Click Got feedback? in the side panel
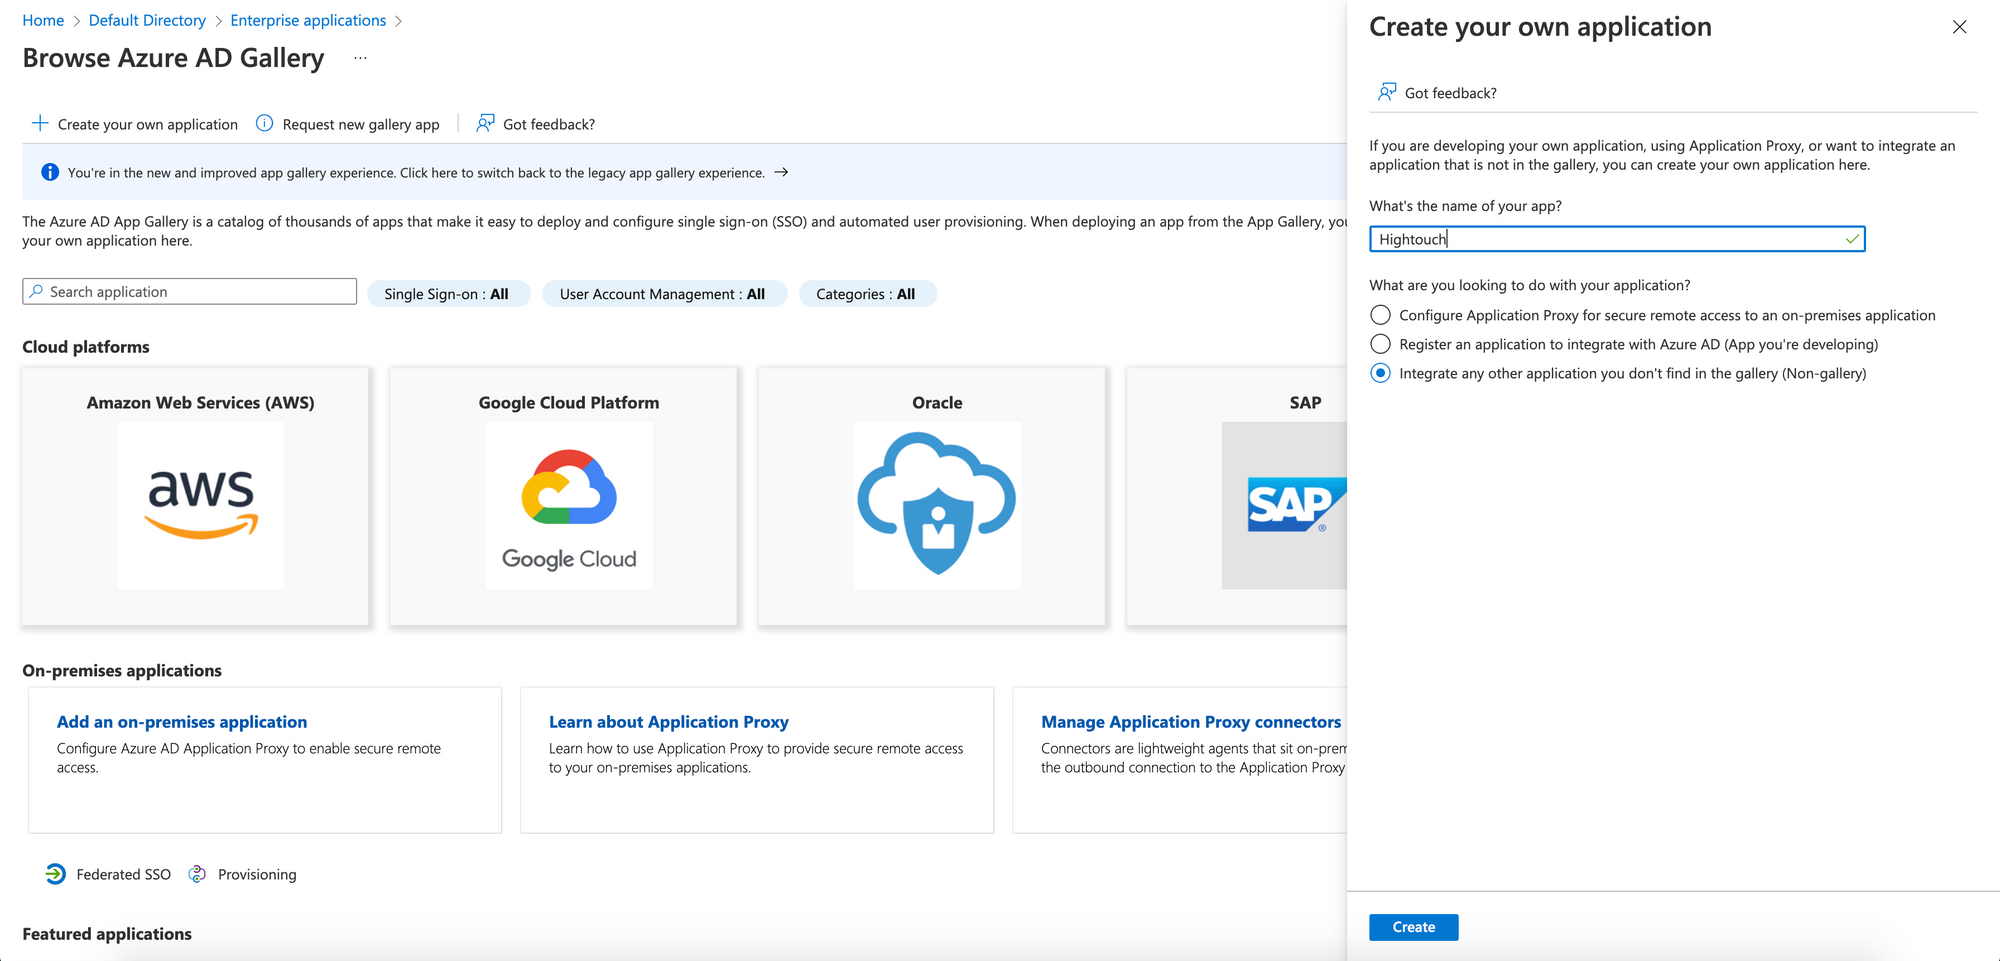 (x=1451, y=93)
